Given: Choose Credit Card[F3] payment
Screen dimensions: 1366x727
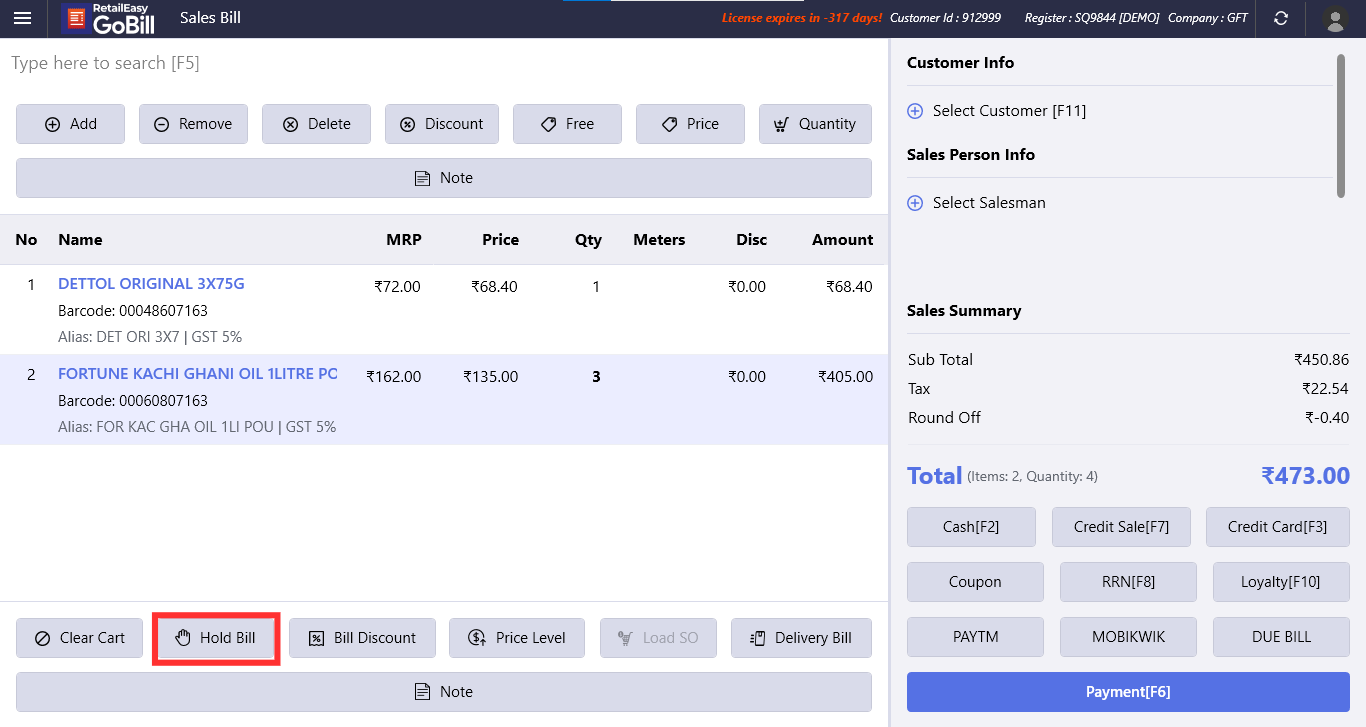Looking at the screenshot, I should click(1278, 527).
